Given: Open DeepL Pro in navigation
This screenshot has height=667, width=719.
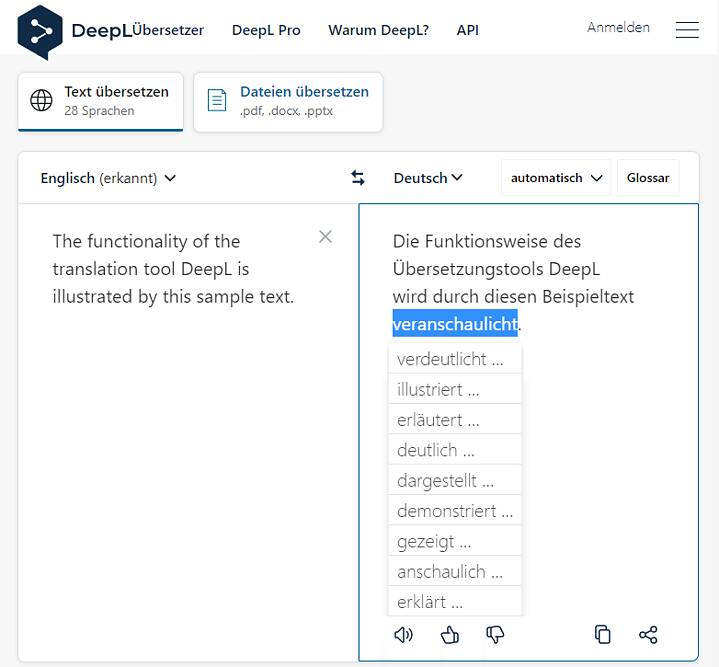Looking at the screenshot, I should (x=266, y=30).
